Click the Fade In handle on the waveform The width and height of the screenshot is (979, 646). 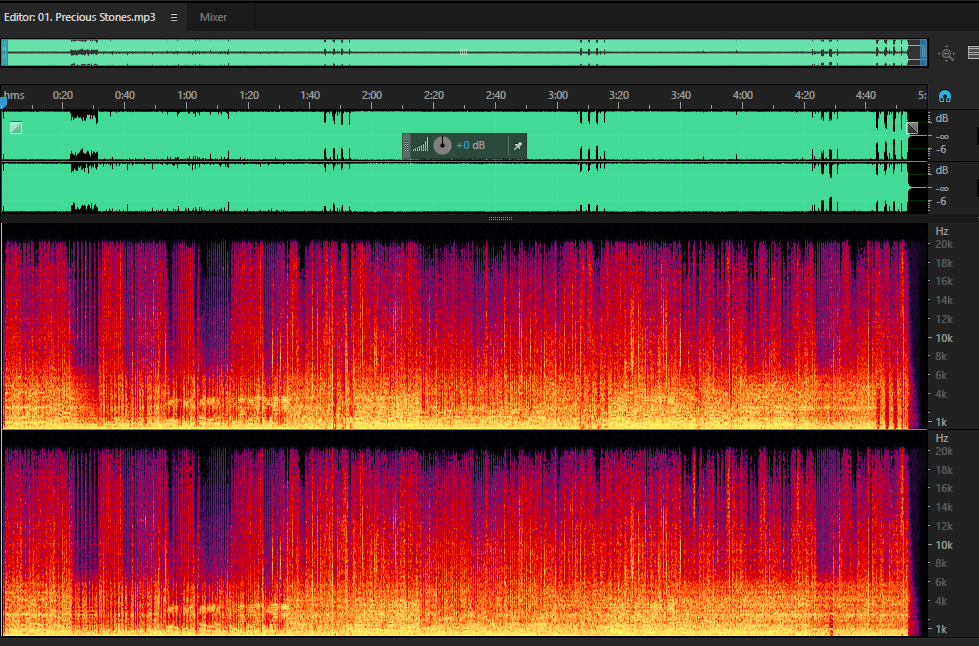pyautogui.click(x=16, y=128)
